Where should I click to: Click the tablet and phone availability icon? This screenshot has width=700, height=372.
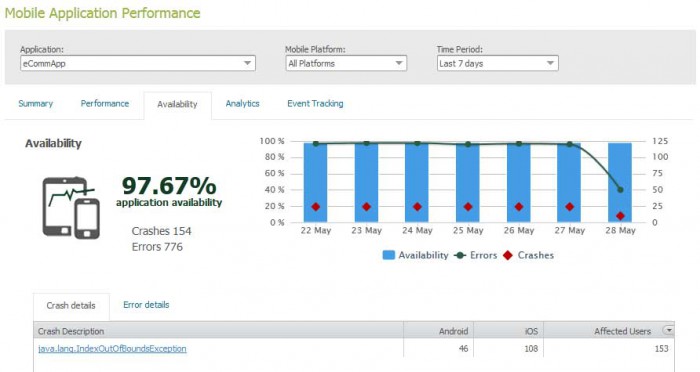click(x=71, y=208)
